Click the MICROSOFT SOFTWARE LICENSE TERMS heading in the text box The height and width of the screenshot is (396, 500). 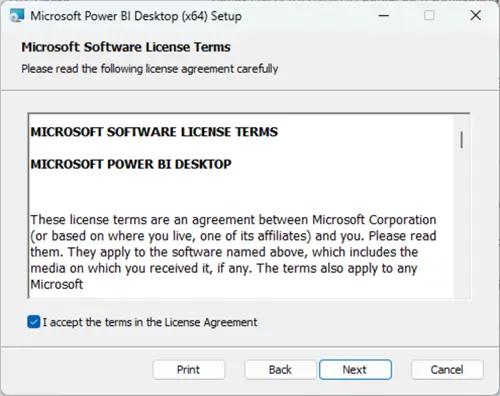pyautogui.click(x=154, y=132)
